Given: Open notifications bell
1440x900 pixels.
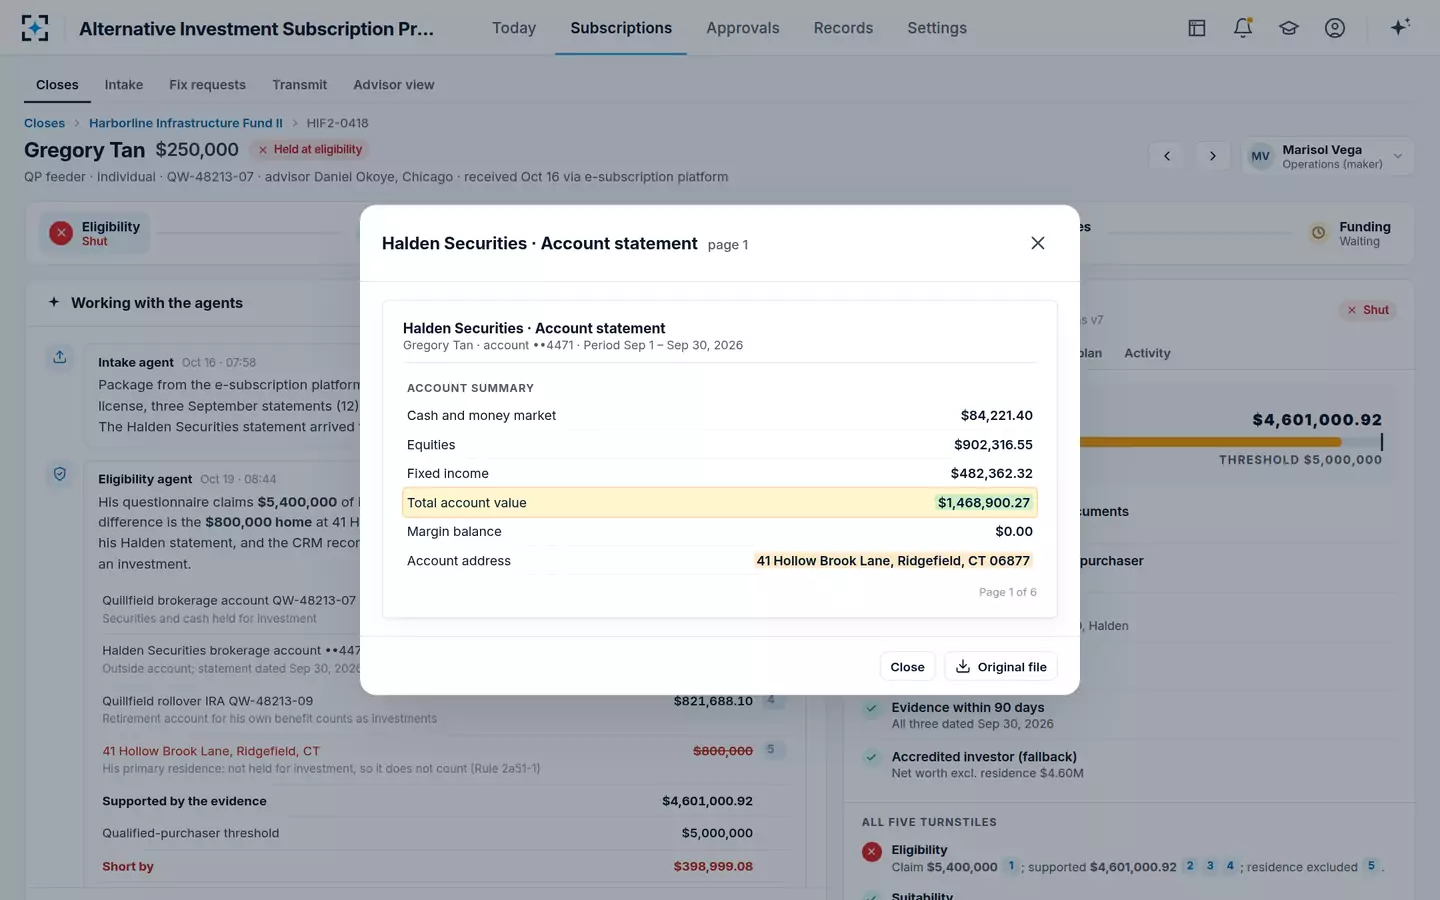Looking at the screenshot, I should click(1243, 28).
